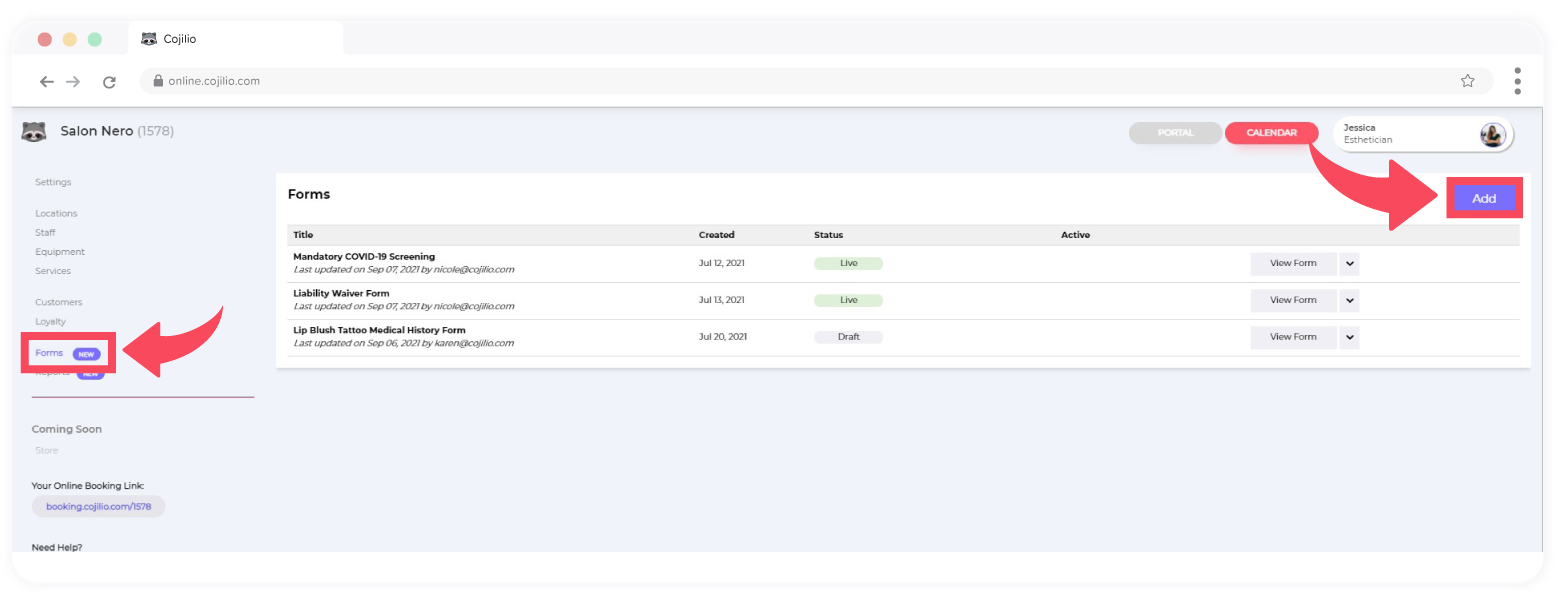1565x609 pixels.
Task: Toggle the Live status on Mandatory COVID-19 Screening
Action: coord(848,263)
